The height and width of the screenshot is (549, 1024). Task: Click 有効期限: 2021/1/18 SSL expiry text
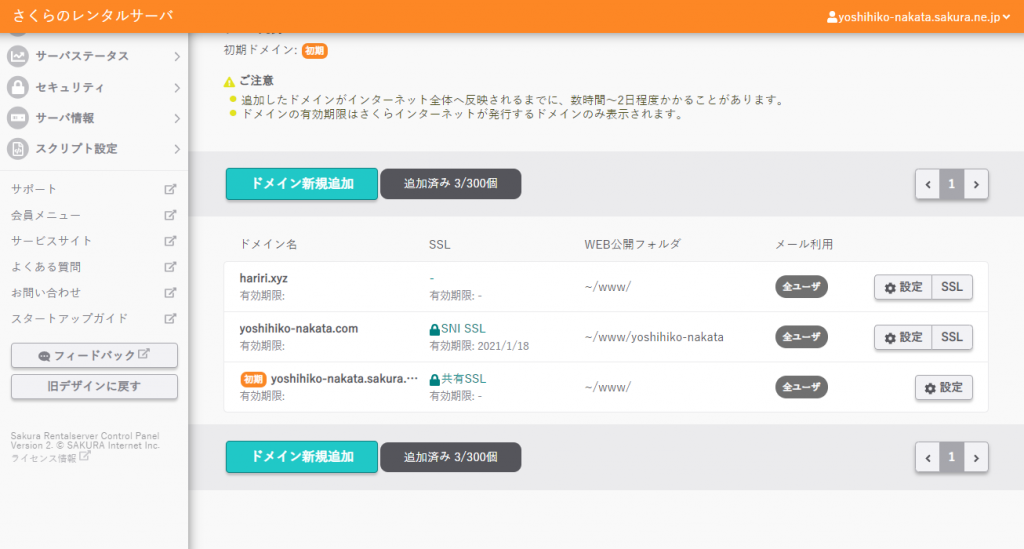coord(479,346)
